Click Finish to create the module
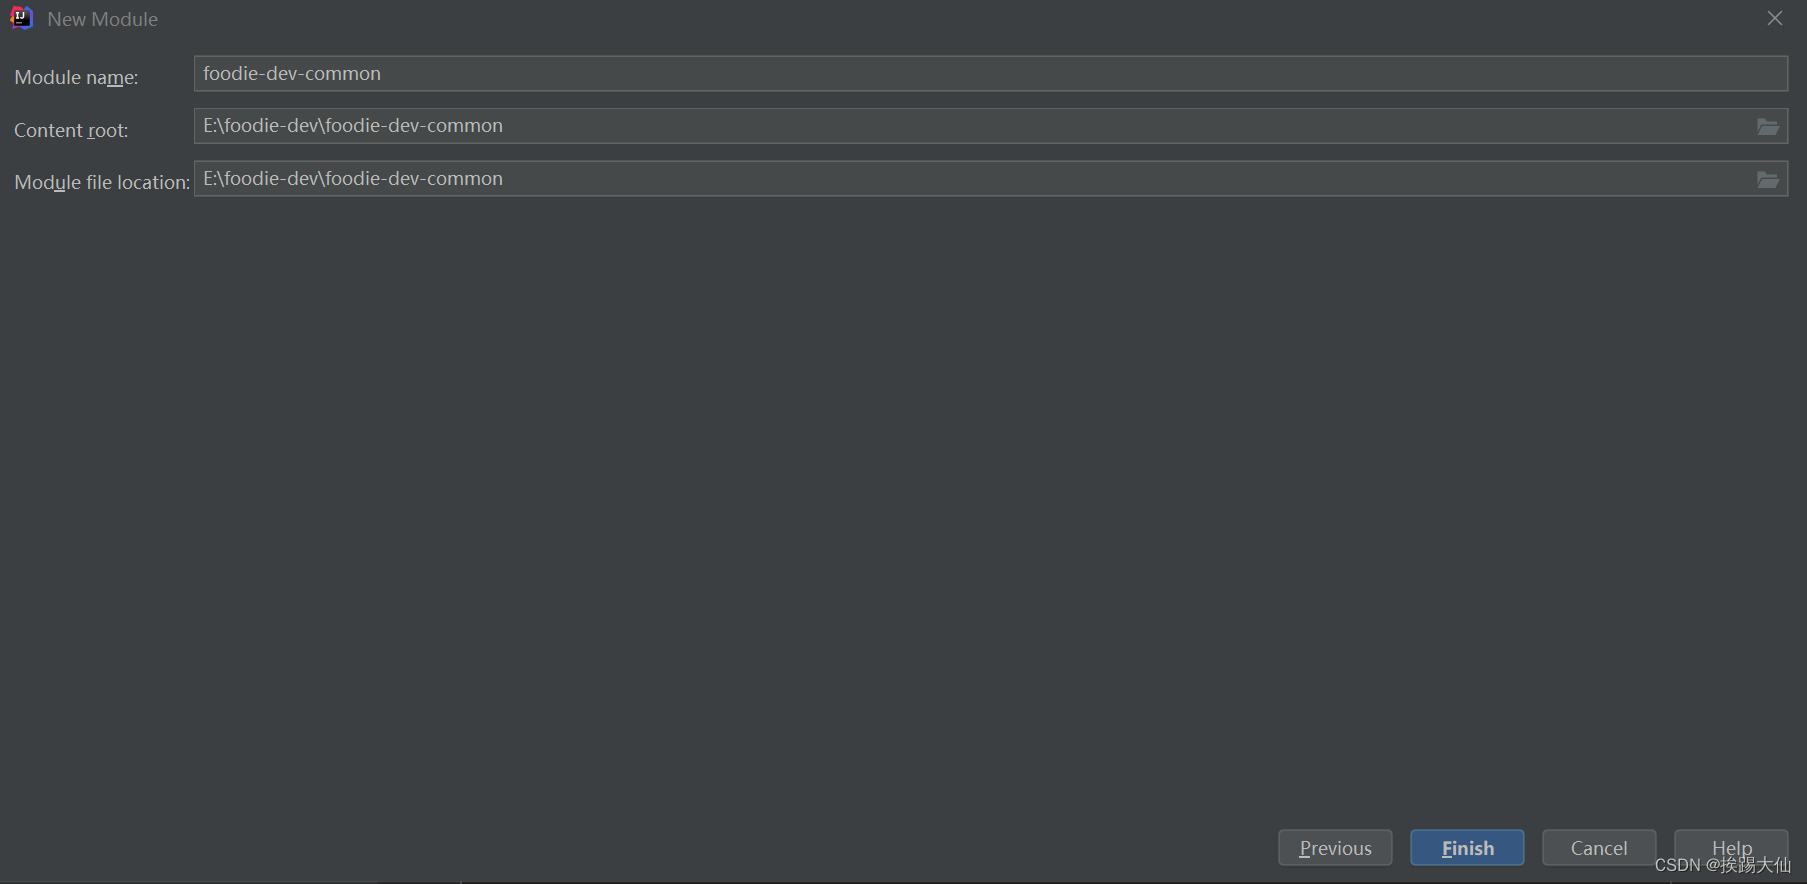Image resolution: width=1807 pixels, height=884 pixels. pyautogui.click(x=1467, y=848)
